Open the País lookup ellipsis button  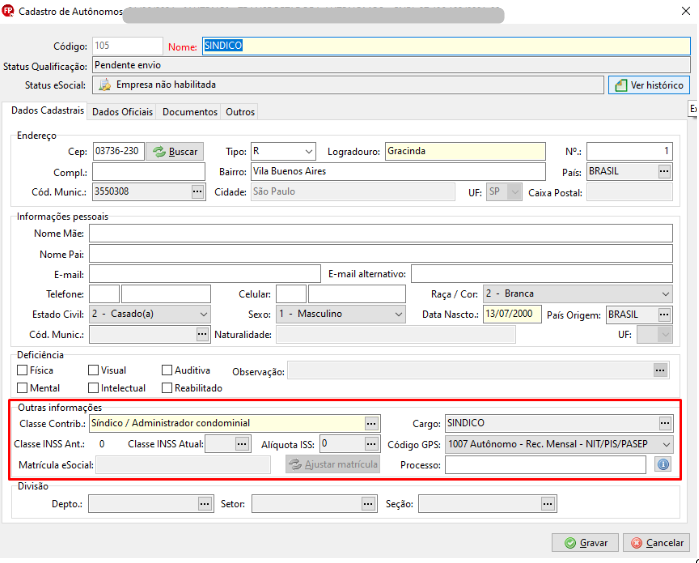pos(664,172)
